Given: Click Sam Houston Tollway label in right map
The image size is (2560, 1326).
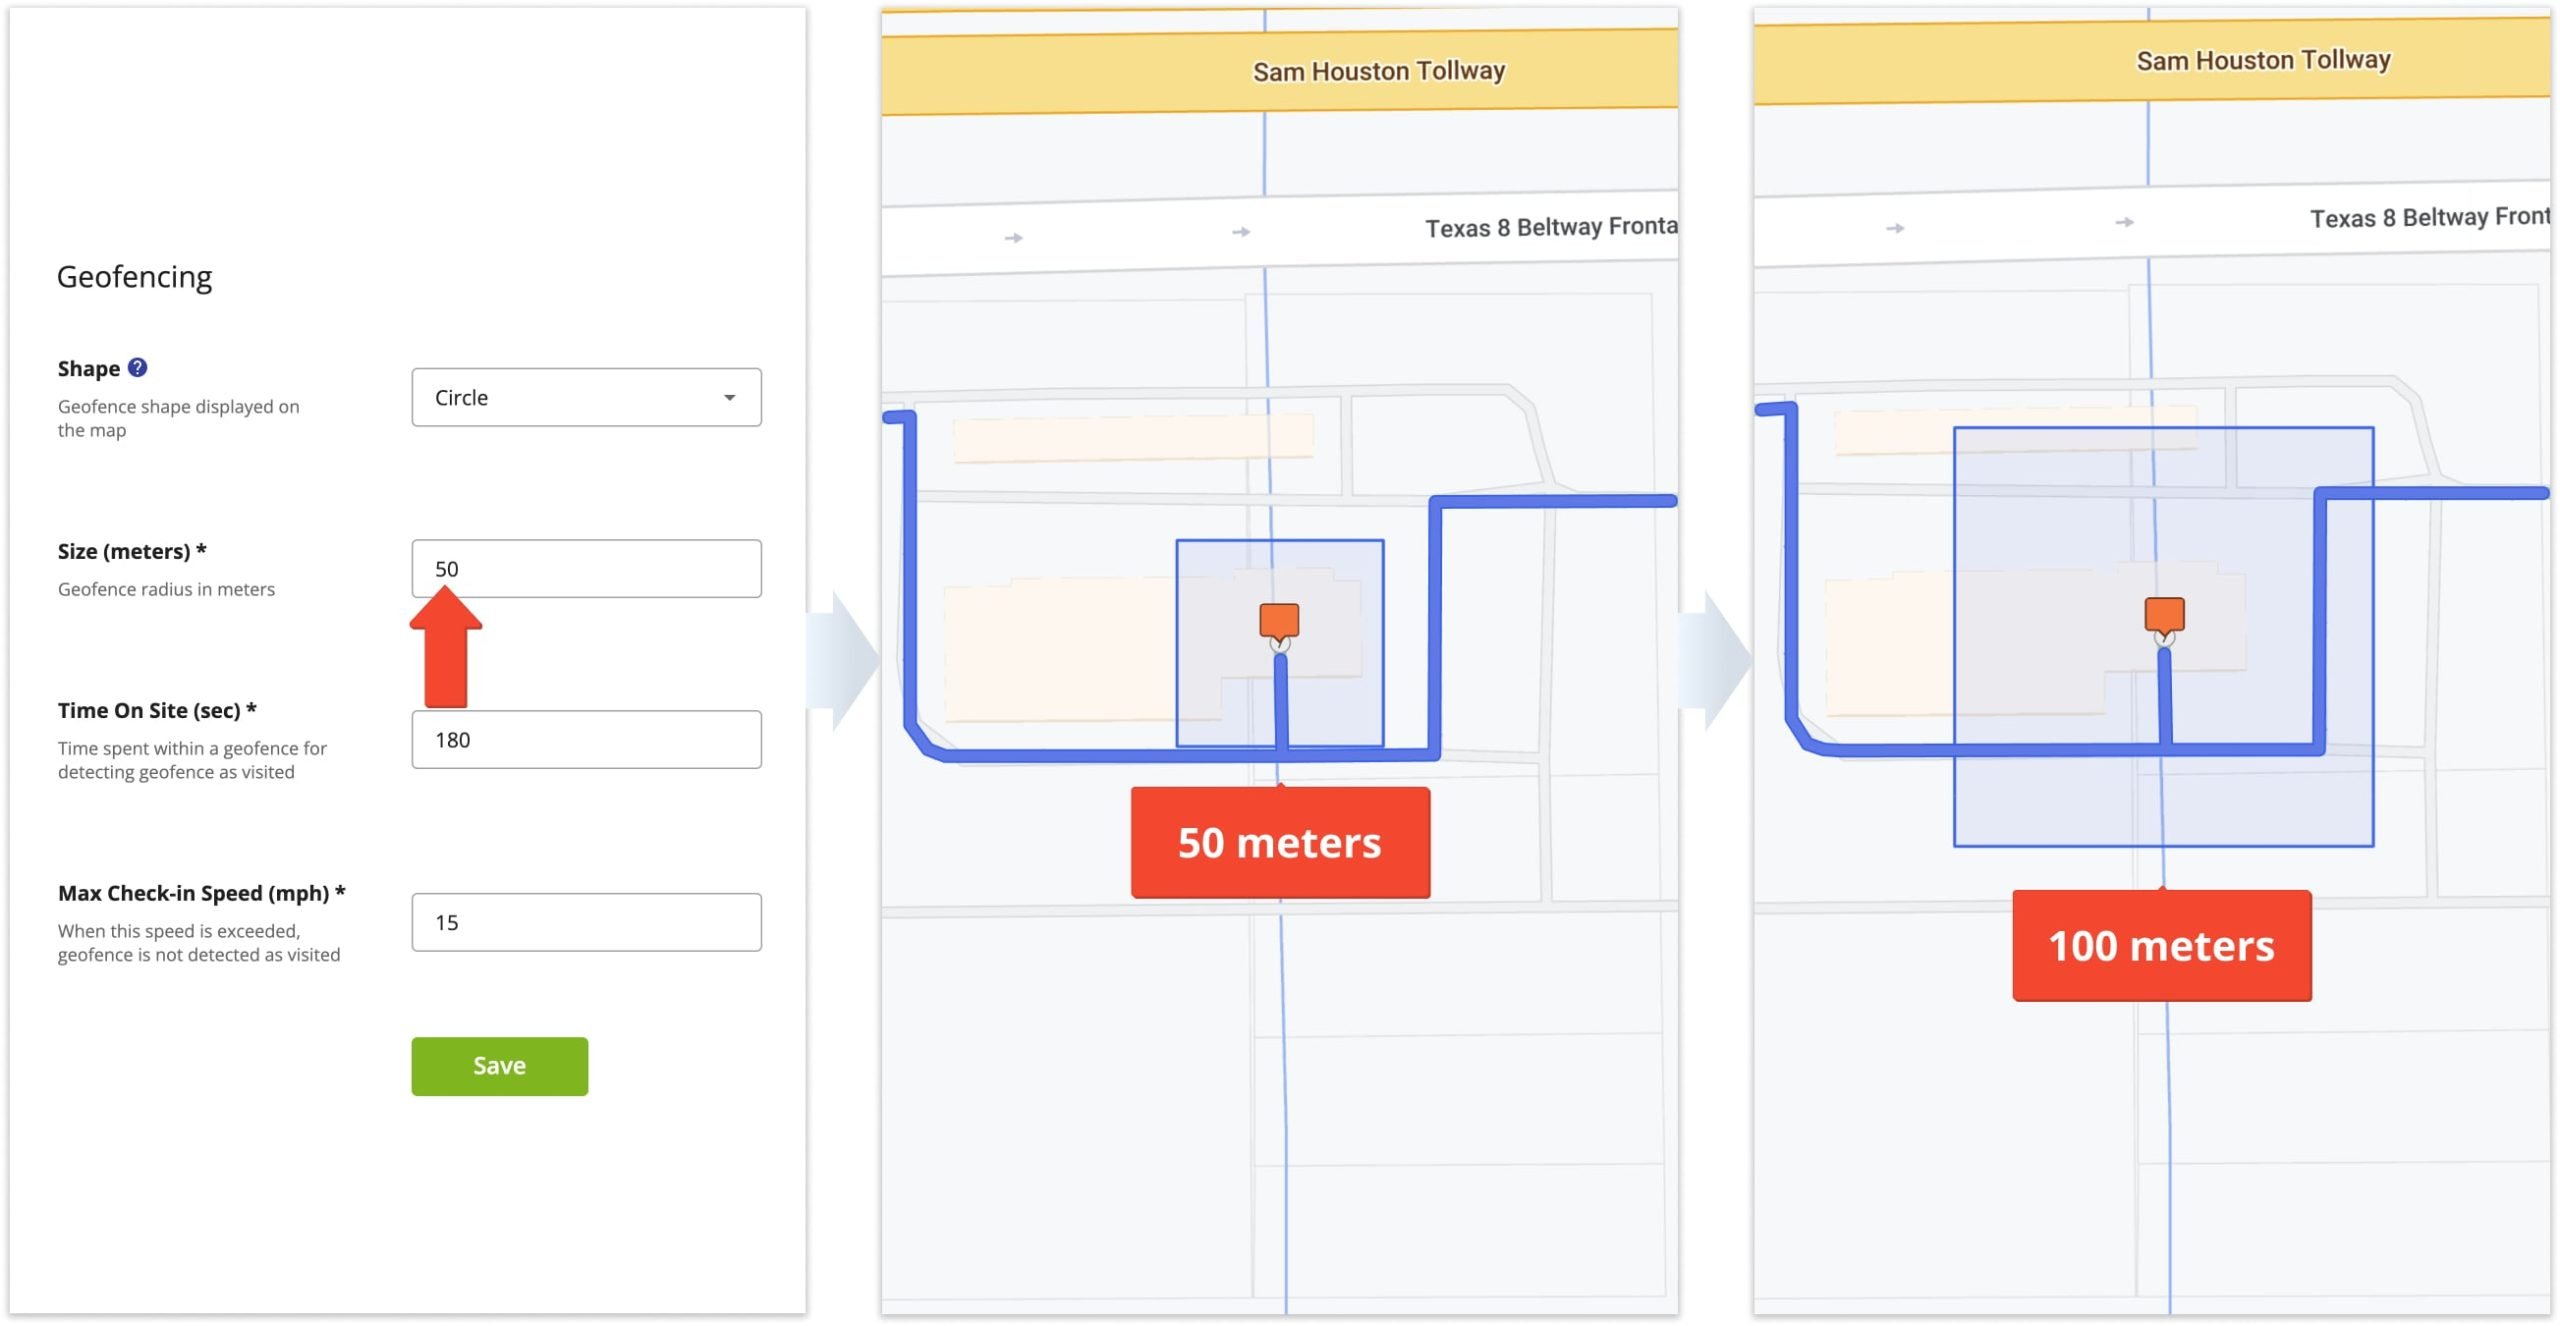Looking at the screenshot, I should 2263,60.
